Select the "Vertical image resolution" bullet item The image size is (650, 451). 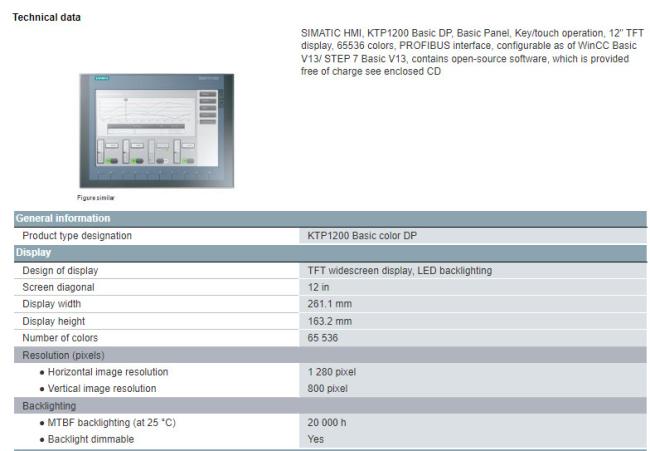[103, 389]
